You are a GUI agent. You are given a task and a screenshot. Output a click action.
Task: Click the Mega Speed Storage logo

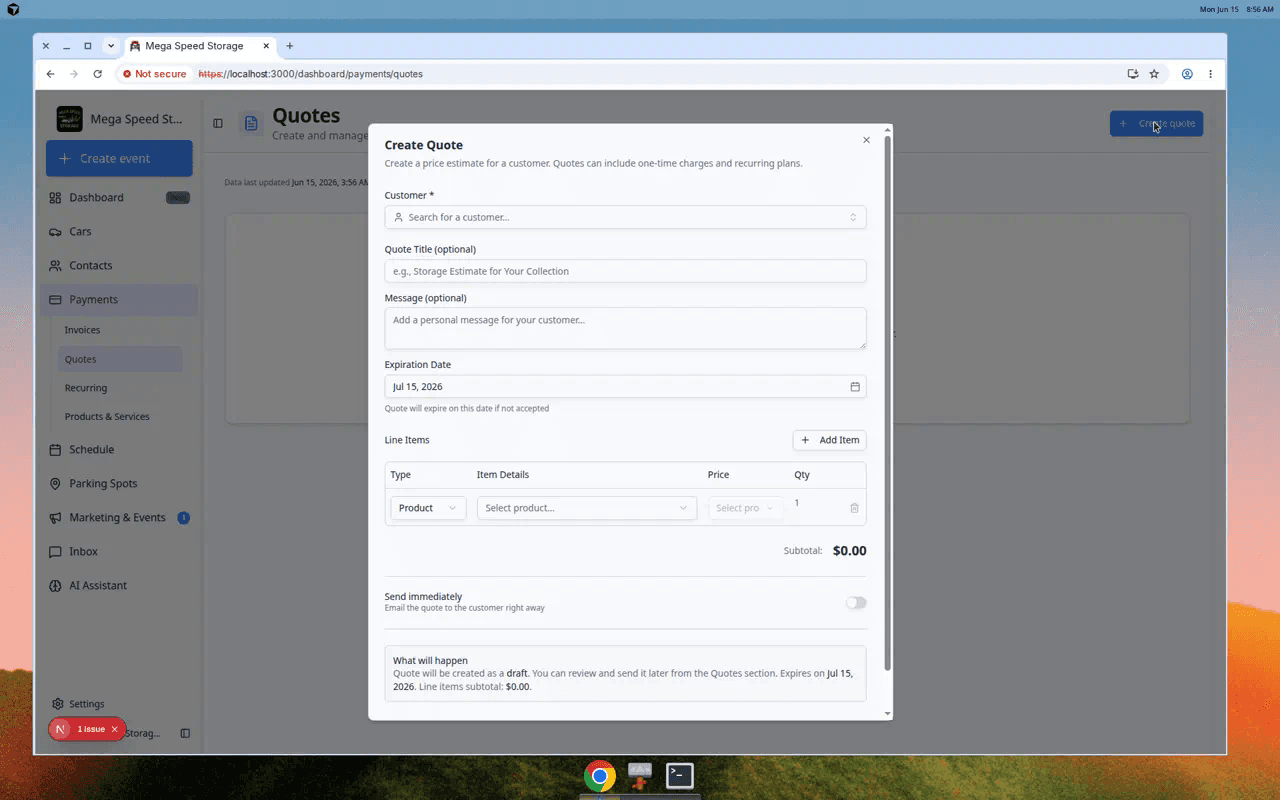(x=70, y=119)
